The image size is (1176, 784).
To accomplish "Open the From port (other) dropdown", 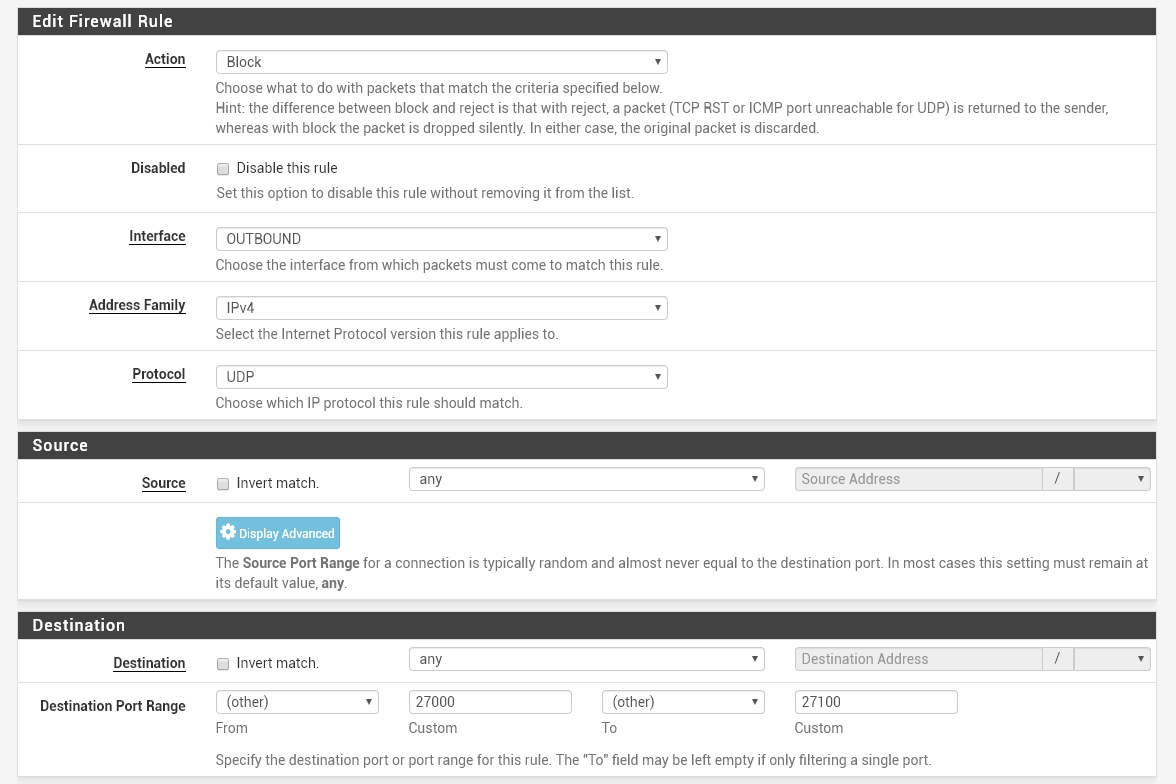I will 297,702.
